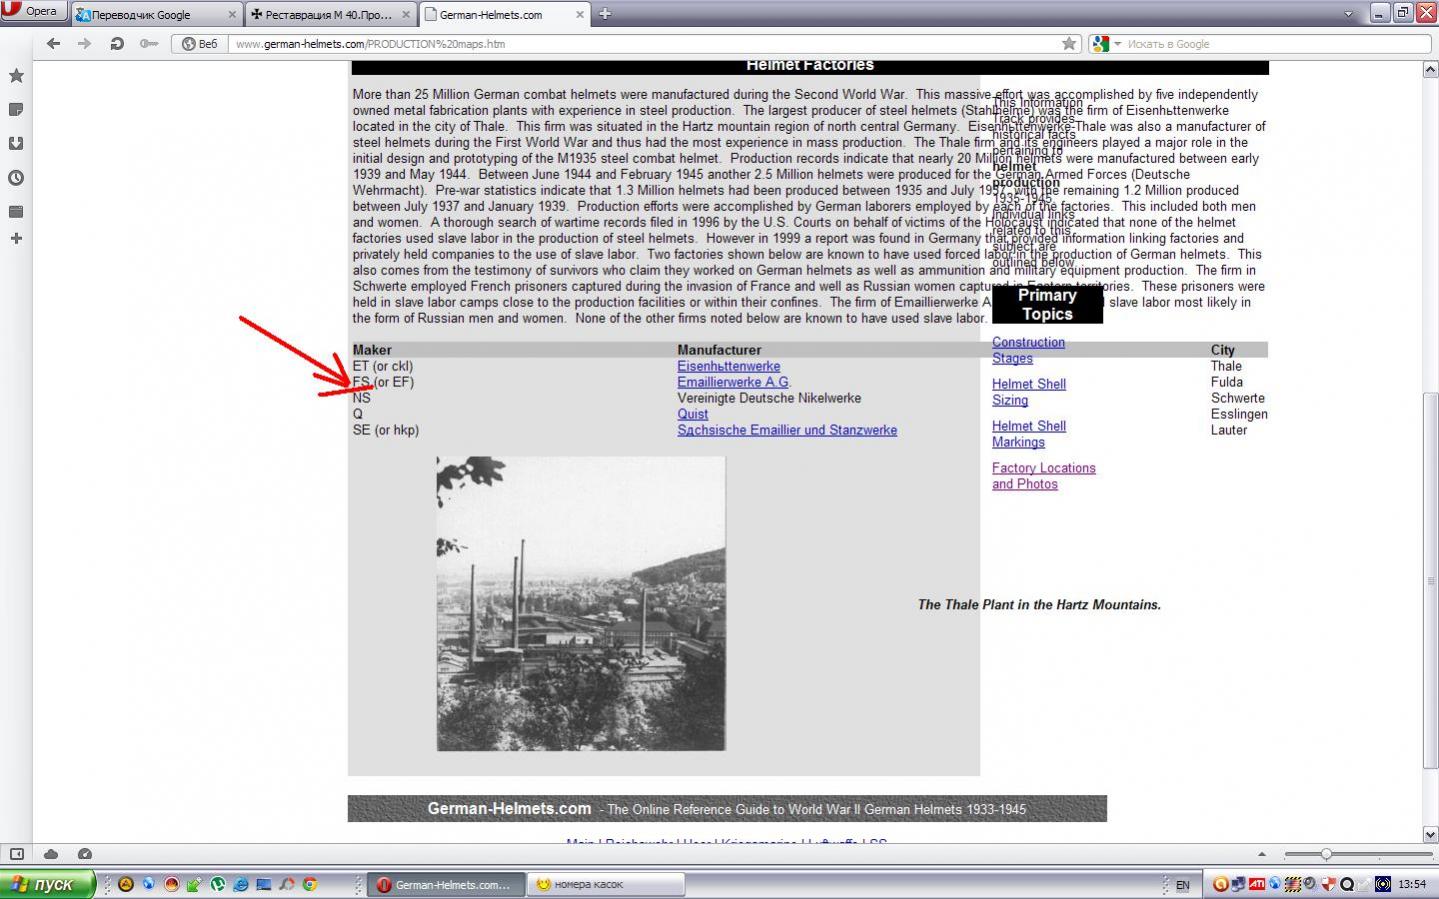Open Opera Link cloud icon
The height and width of the screenshot is (899, 1439).
coord(51,854)
